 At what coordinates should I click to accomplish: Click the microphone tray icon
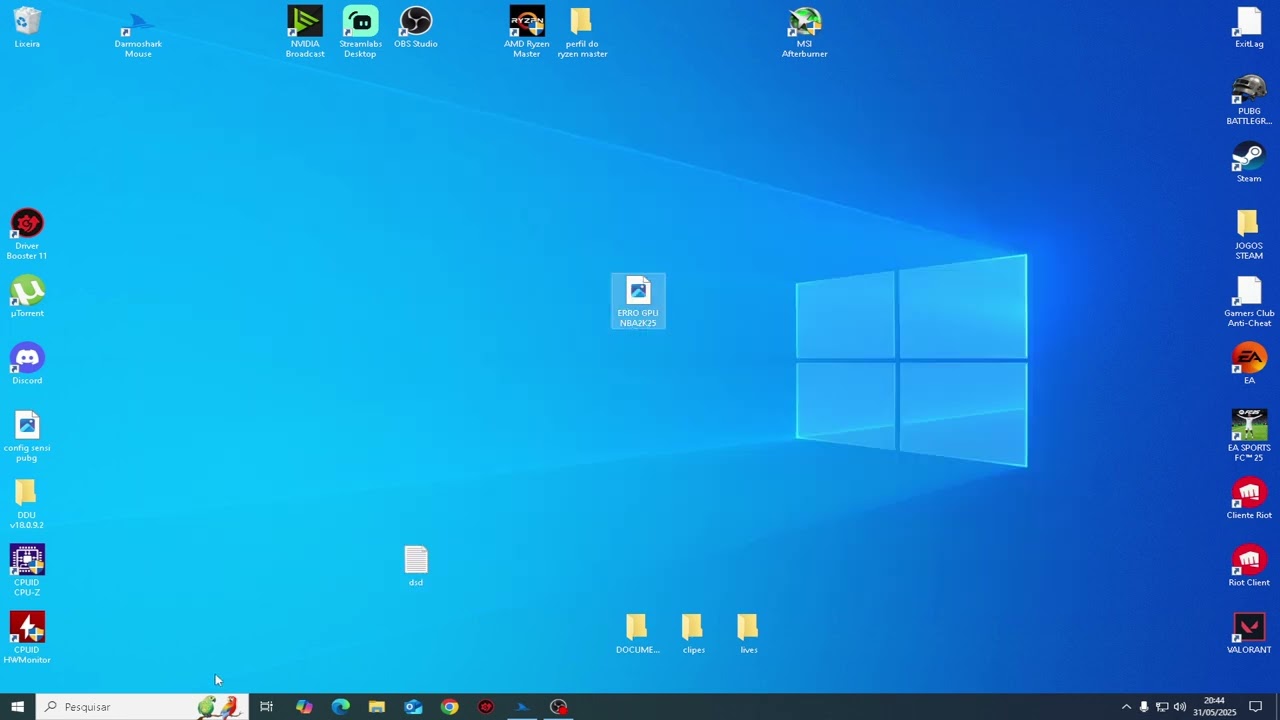tap(1144, 706)
